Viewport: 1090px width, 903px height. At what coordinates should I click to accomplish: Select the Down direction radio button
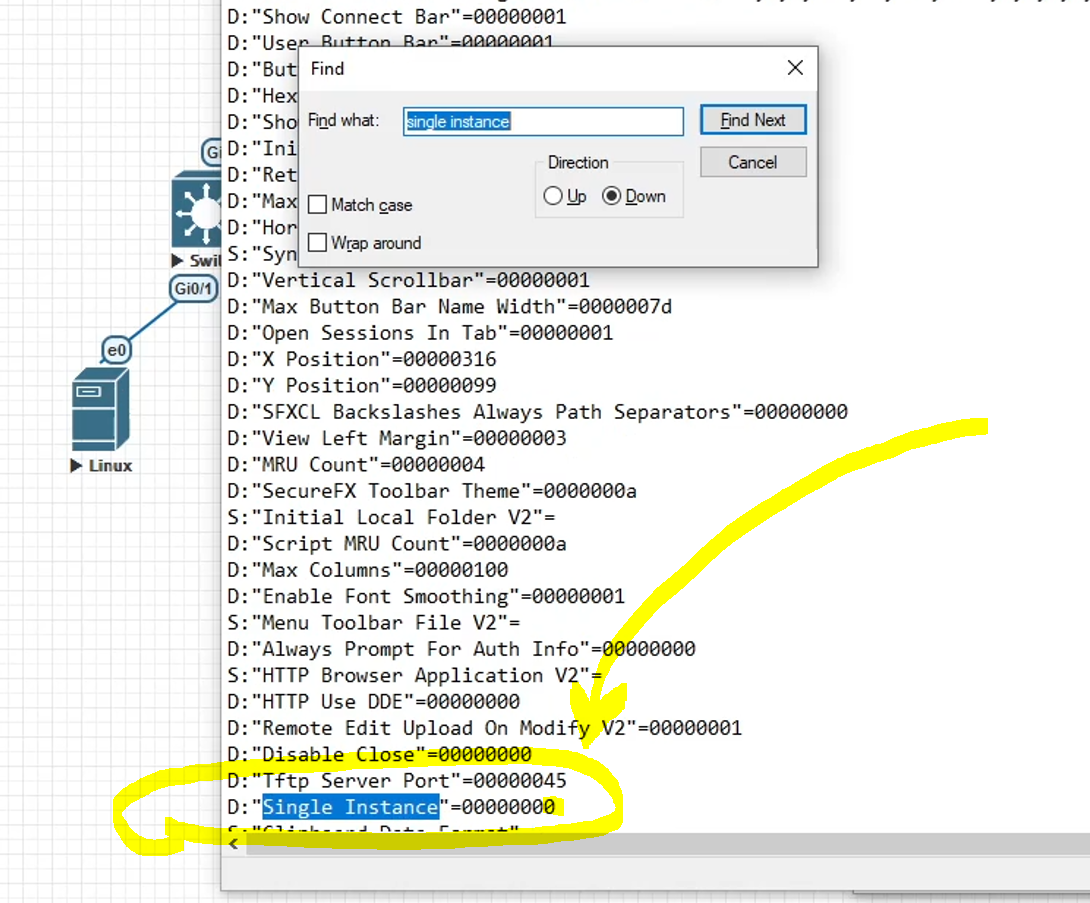pyautogui.click(x=612, y=197)
